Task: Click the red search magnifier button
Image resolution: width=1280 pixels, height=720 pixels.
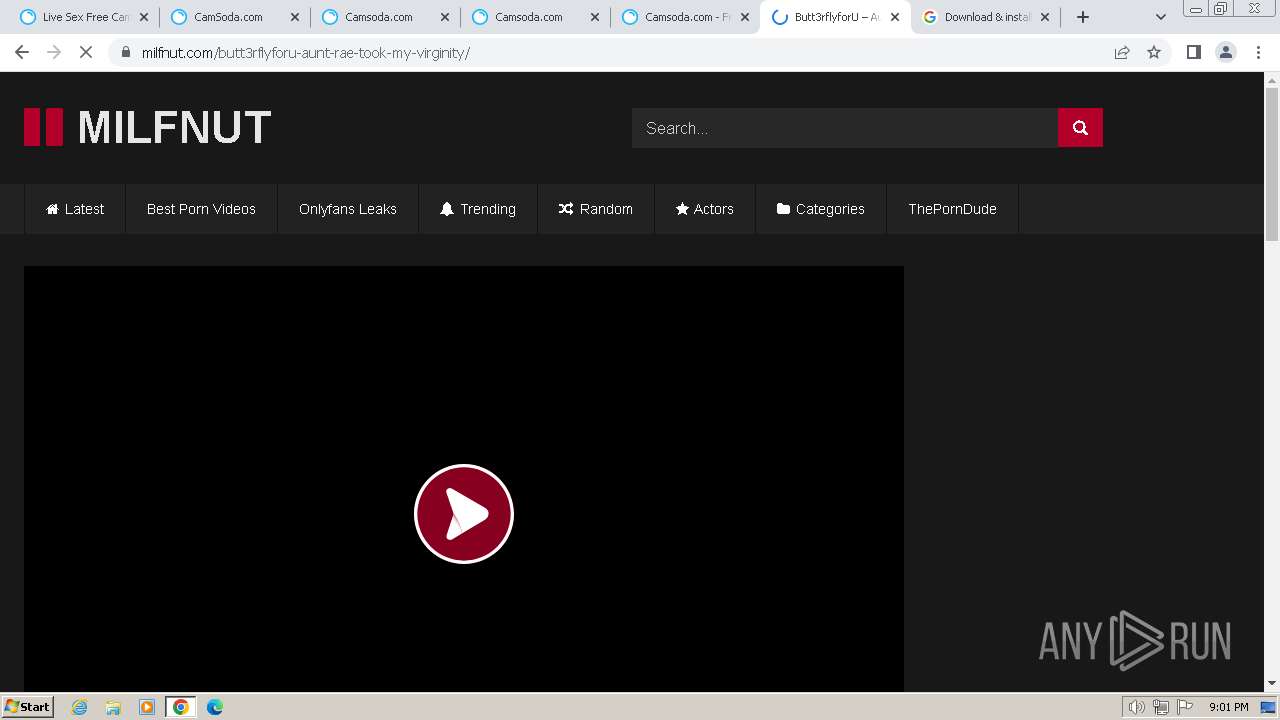Action: click(x=1080, y=128)
